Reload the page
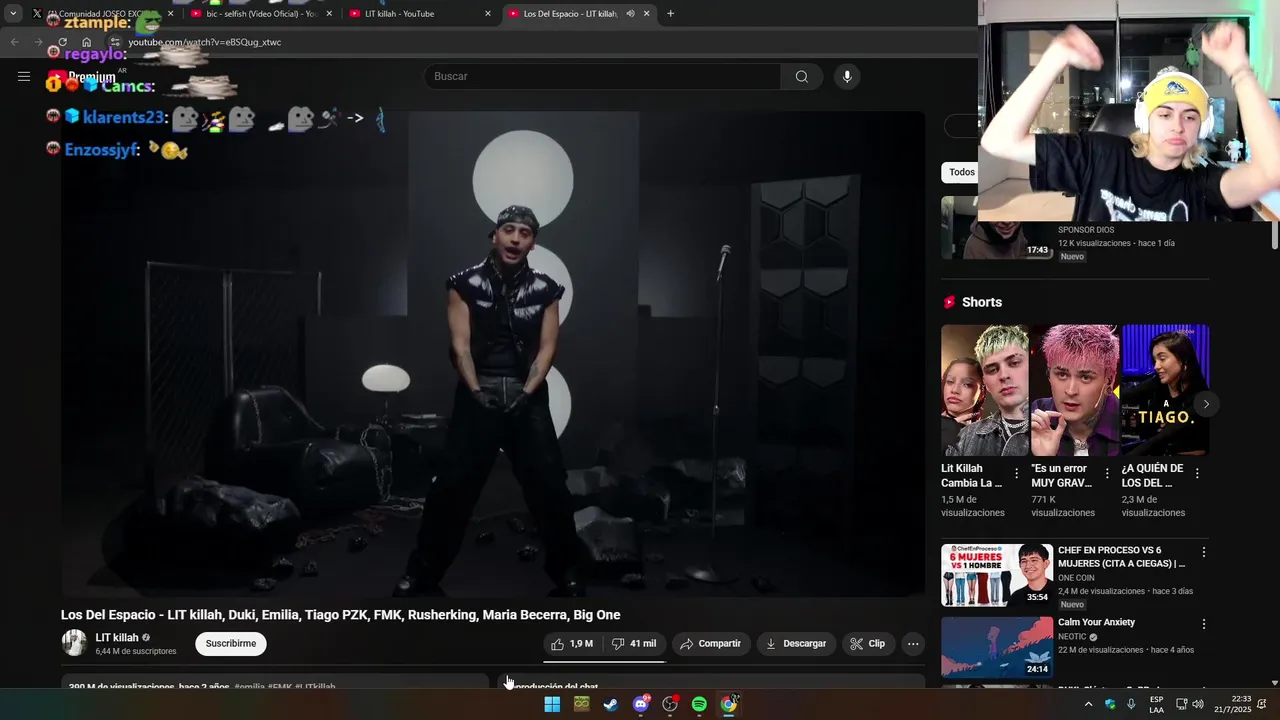Image resolution: width=1280 pixels, height=720 pixels. click(x=62, y=42)
